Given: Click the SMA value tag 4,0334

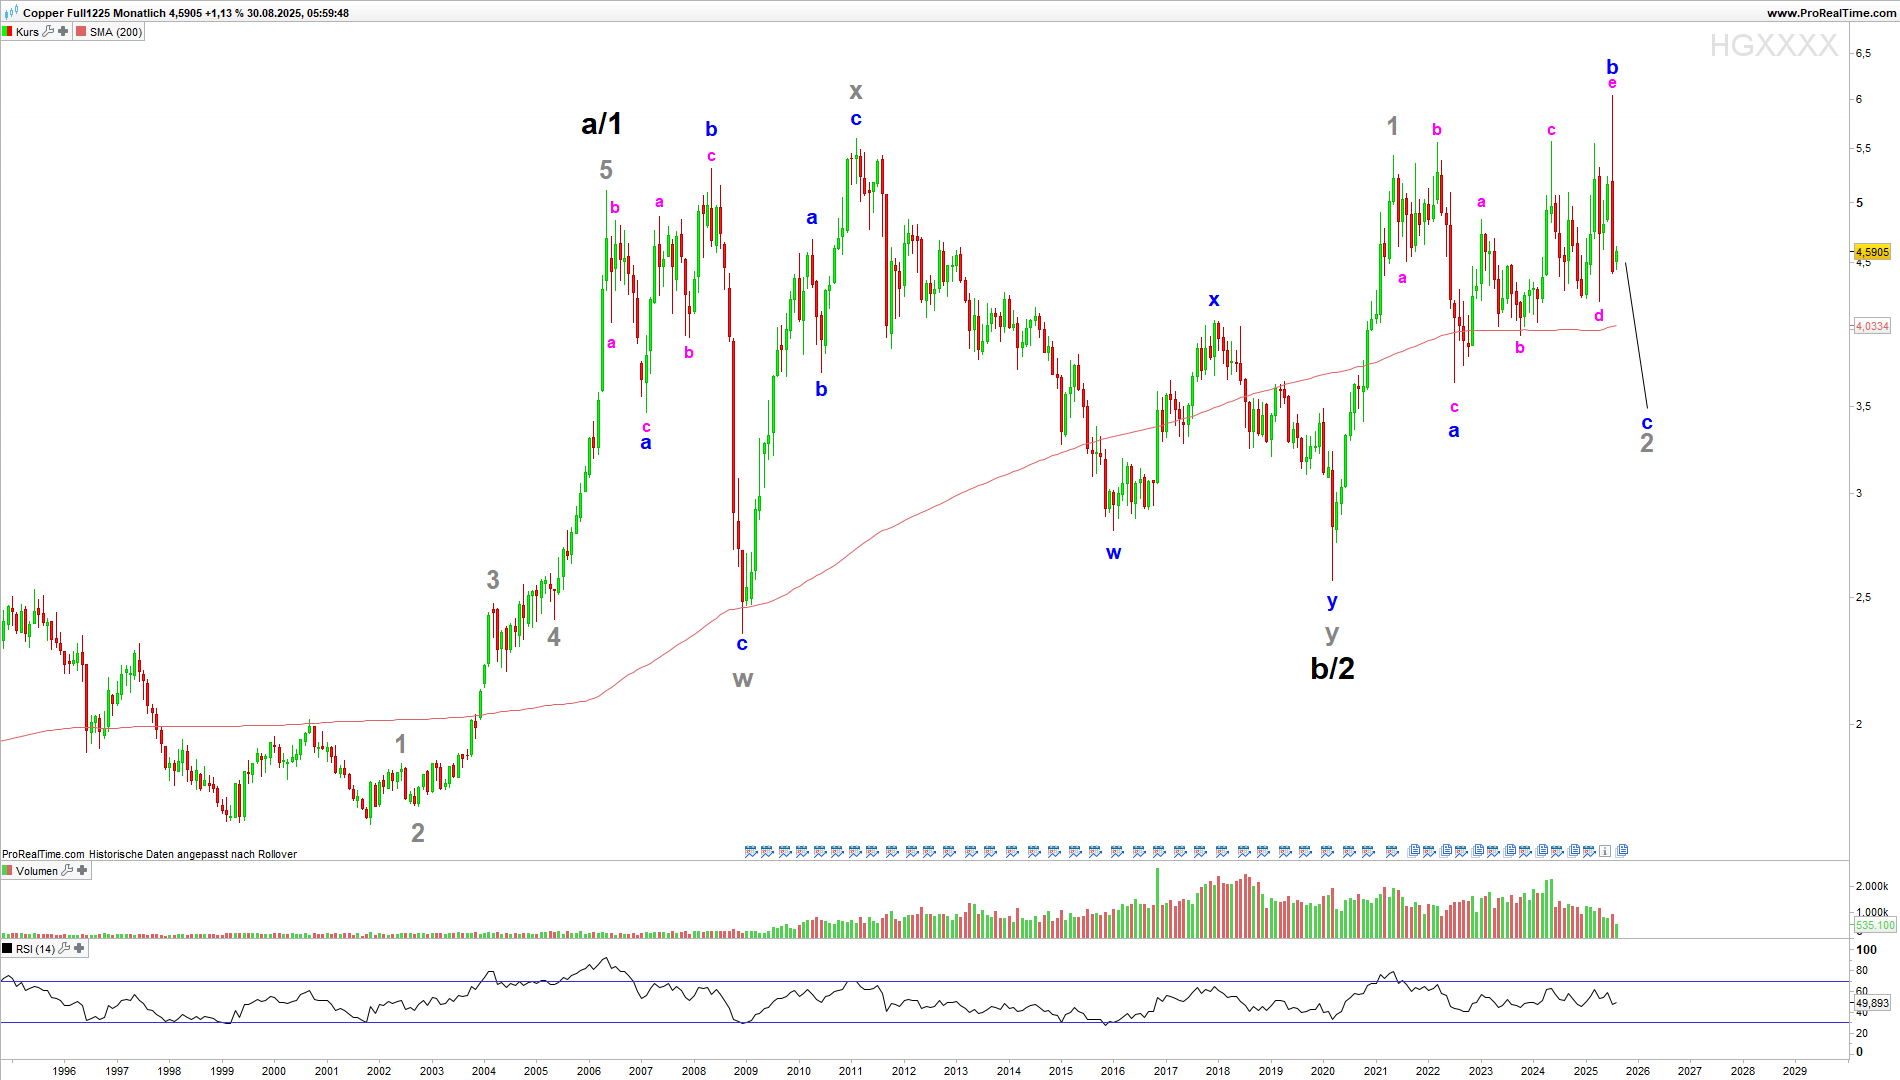Looking at the screenshot, I should tap(1872, 326).
